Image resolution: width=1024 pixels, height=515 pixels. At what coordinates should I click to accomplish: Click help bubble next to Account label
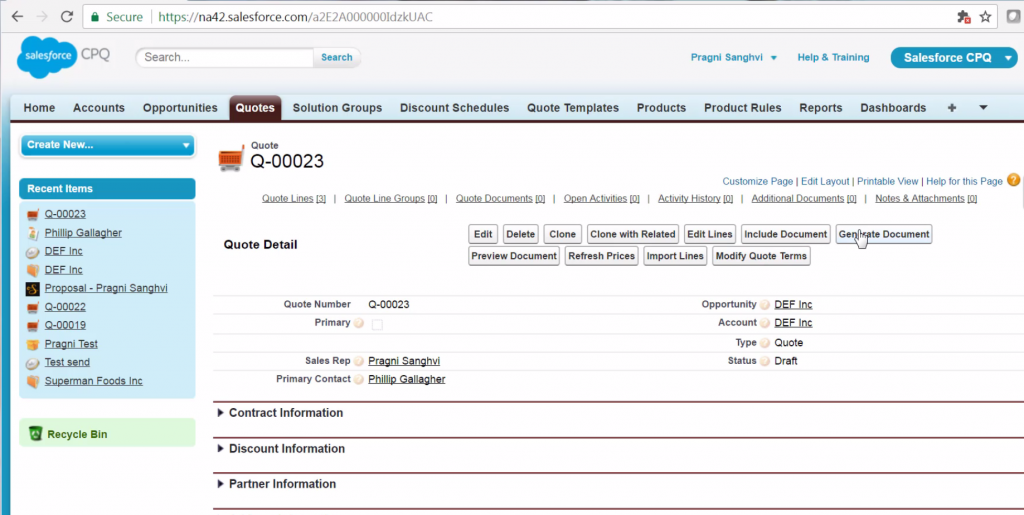click(765, 323)
